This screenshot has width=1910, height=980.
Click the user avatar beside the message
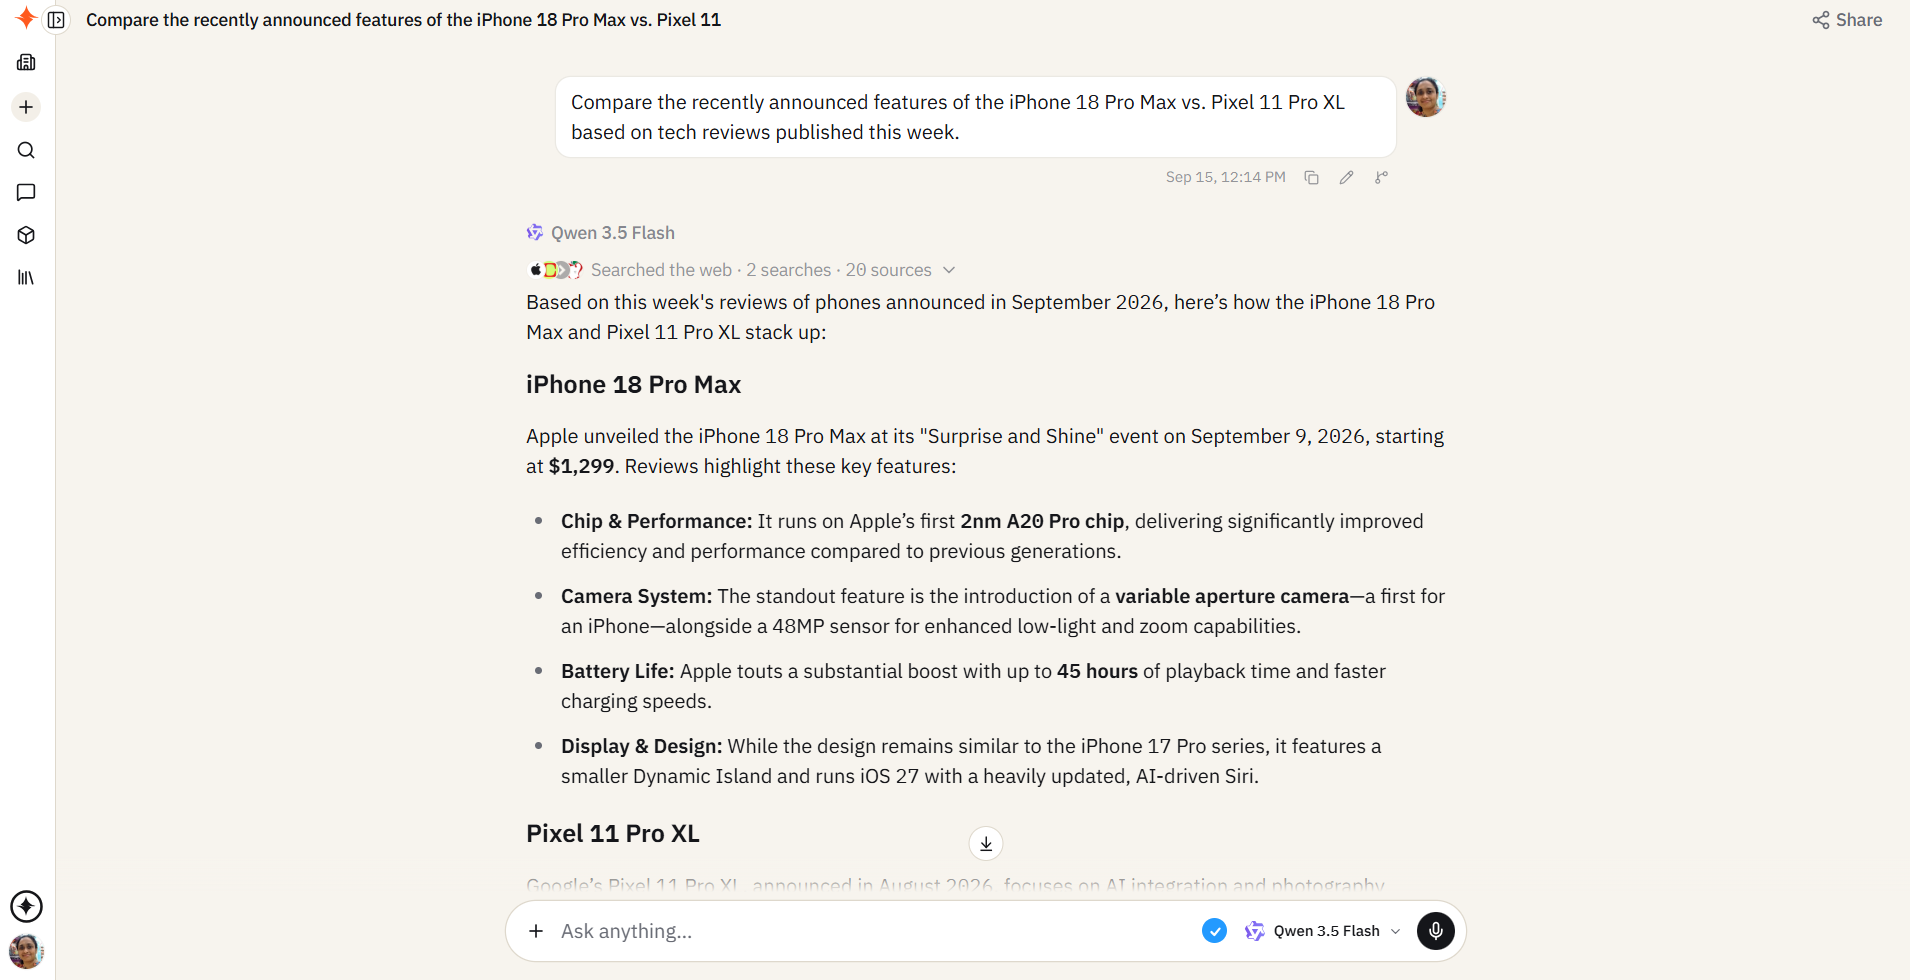[x=1426, y=97]
